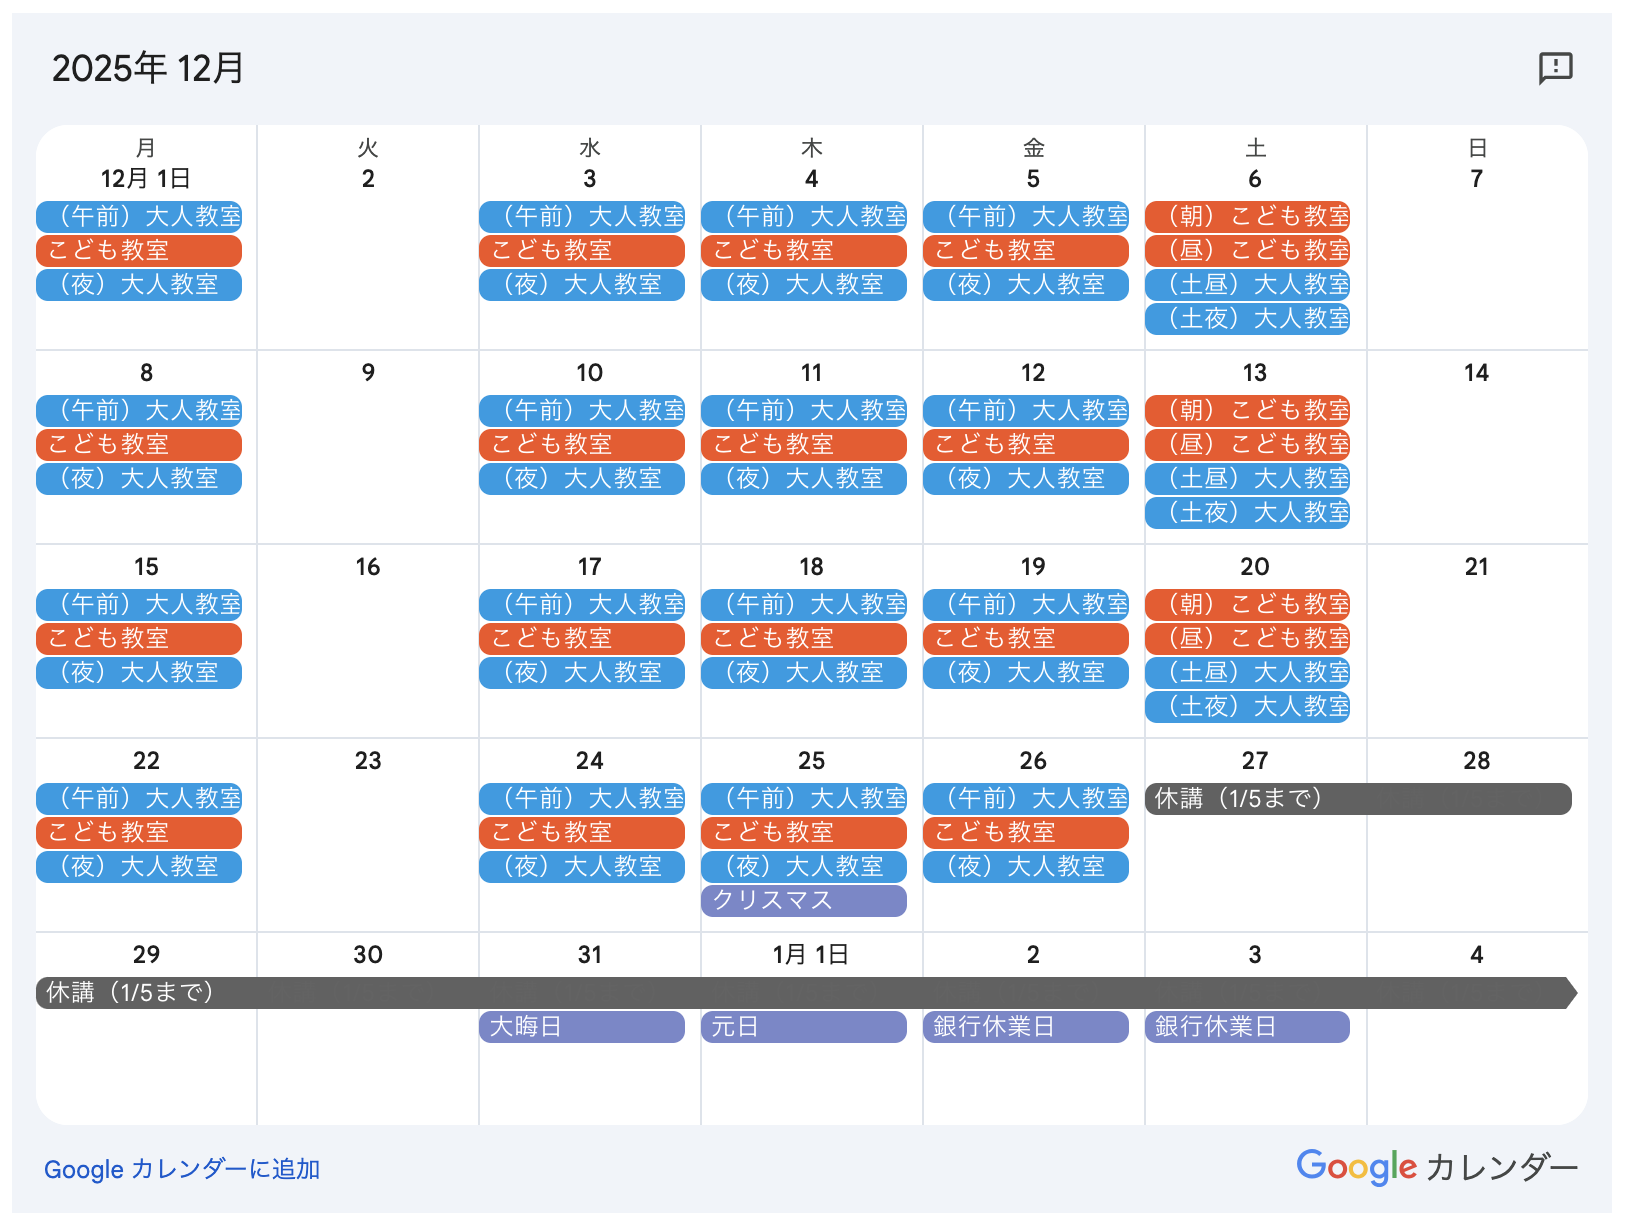Open 休講（1/5まで）bar starting on the 29th
This screenshot has width=1626, height=1224.
pos(805,992)
